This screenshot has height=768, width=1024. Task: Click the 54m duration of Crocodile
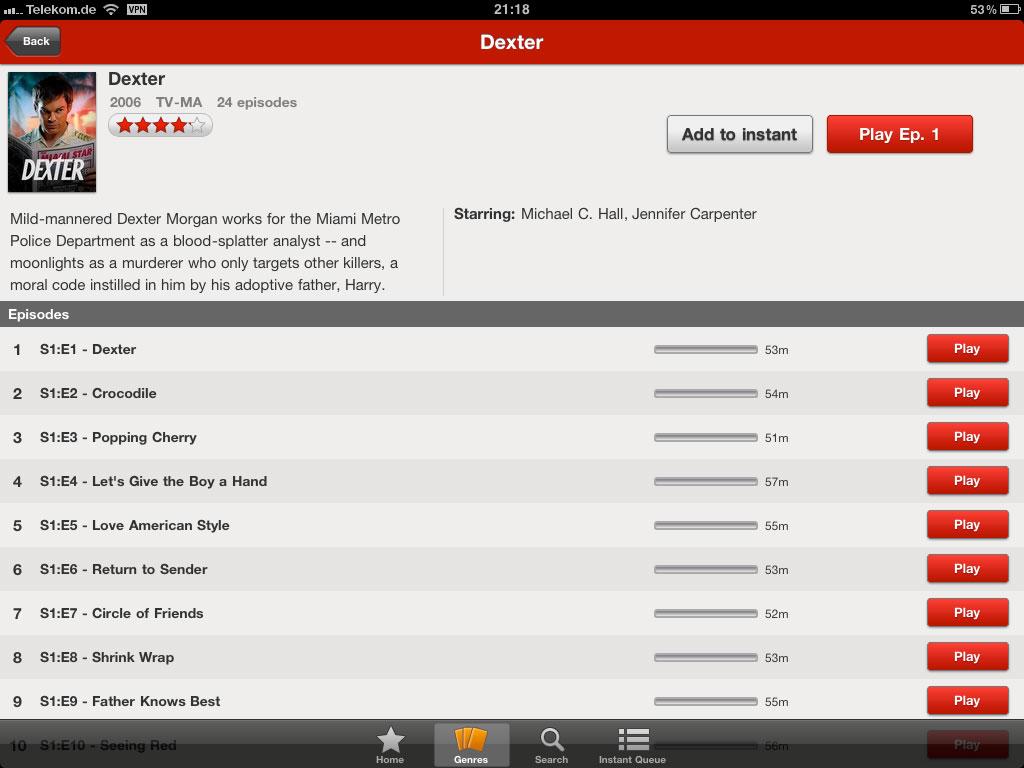pyautogui.click(x=776, y=394)
